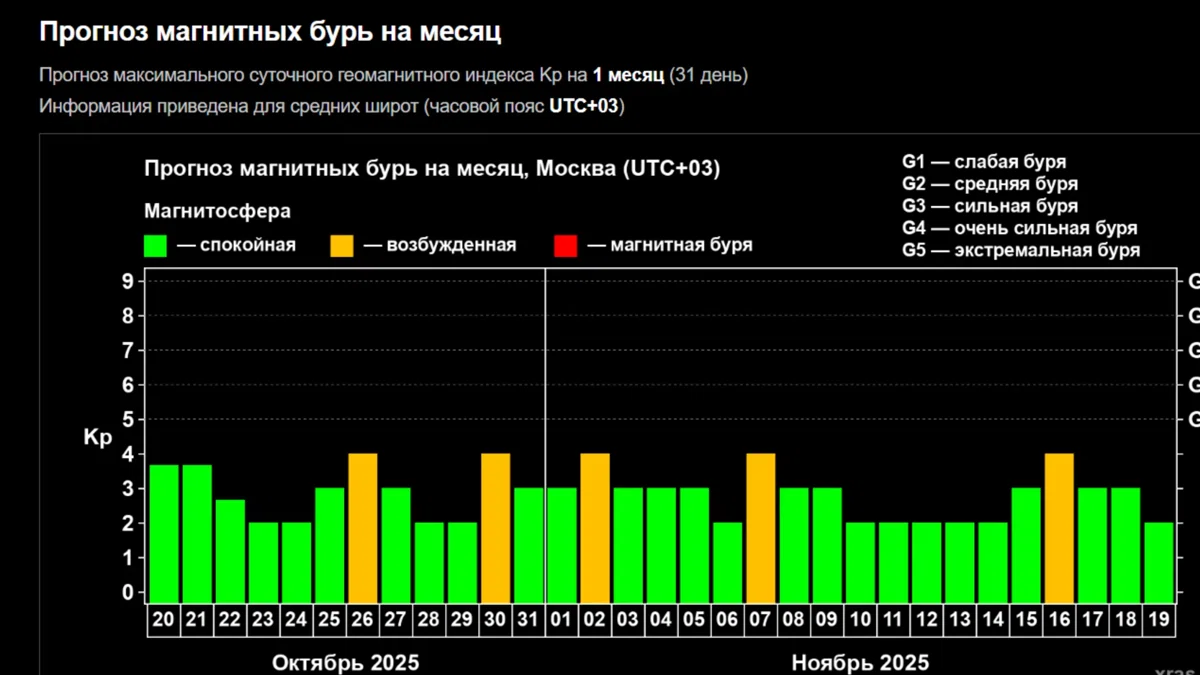The width and height of the screenshot is (1200, 675).
Task: Click the red 'магнитная буря' legend swatch
Action: [x=565, y=246]
